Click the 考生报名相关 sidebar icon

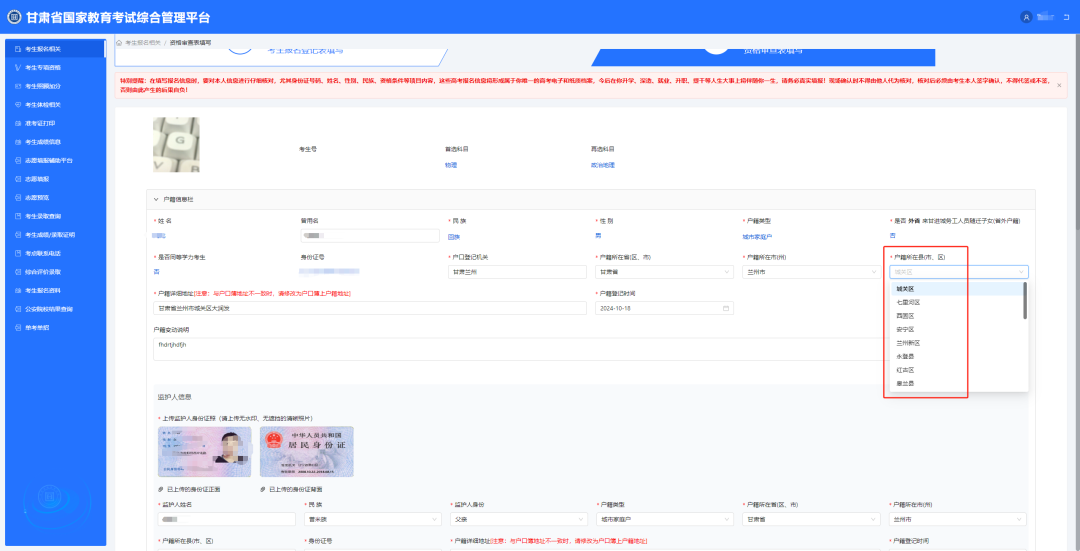14,49
